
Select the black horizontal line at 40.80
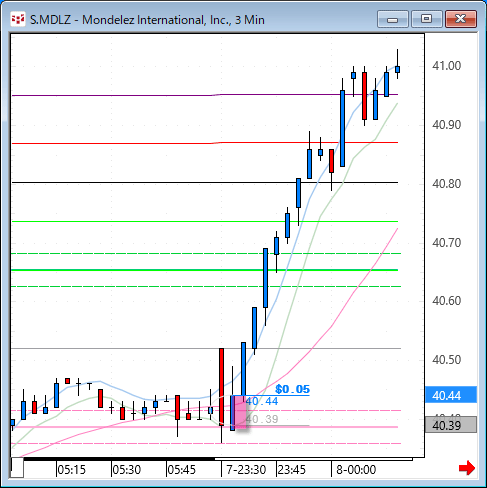205,182
